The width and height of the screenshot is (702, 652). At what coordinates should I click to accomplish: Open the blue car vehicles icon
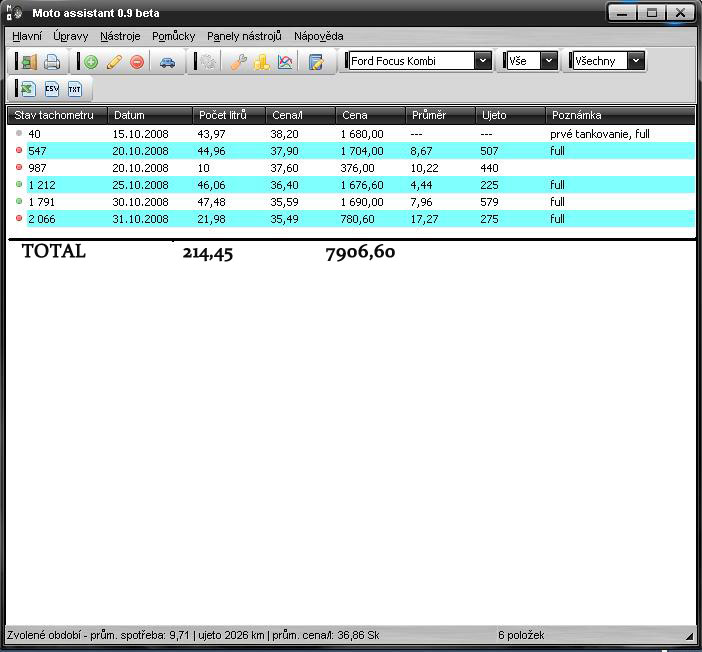(x=167, y=62)
